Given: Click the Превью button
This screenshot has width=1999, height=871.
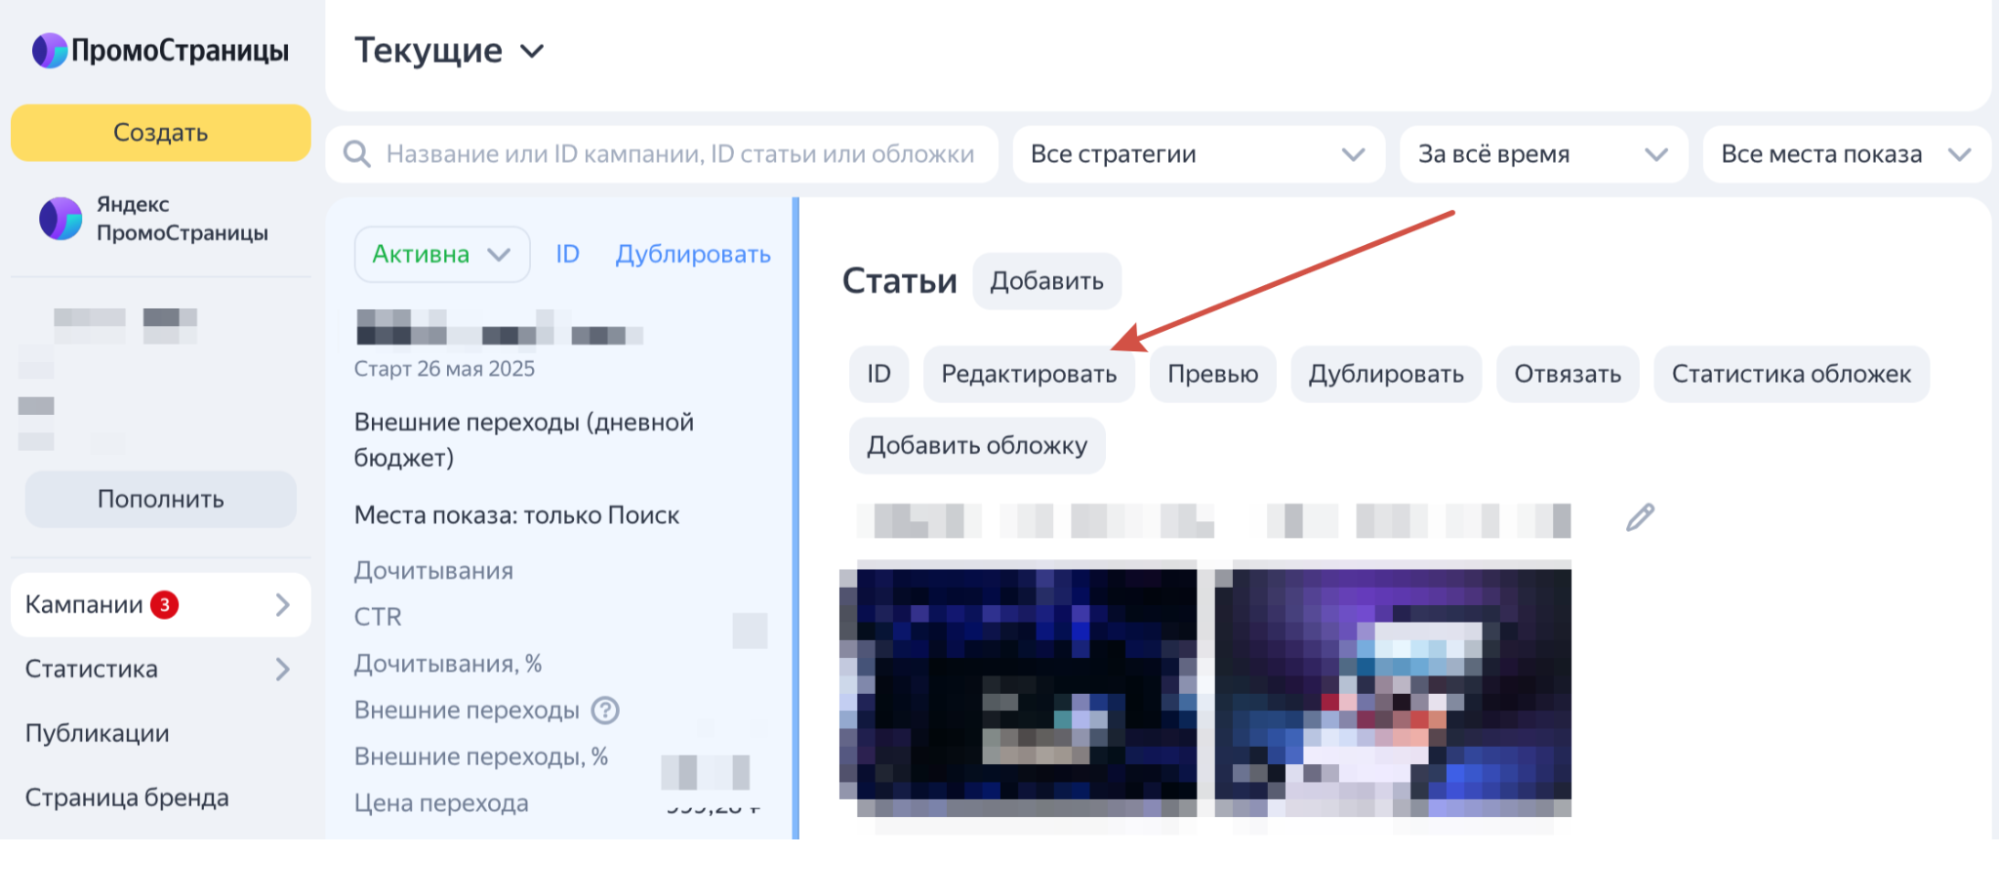Looking at the screenshot, I should pos(1213,374).
